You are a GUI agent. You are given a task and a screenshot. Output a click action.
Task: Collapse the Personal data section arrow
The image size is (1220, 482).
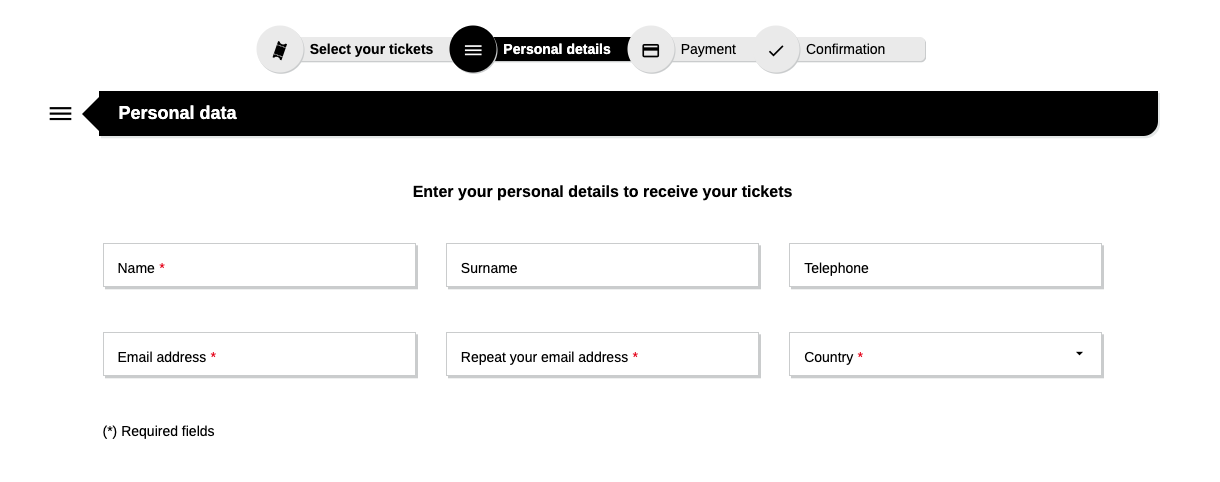click(x=90, y=114)
